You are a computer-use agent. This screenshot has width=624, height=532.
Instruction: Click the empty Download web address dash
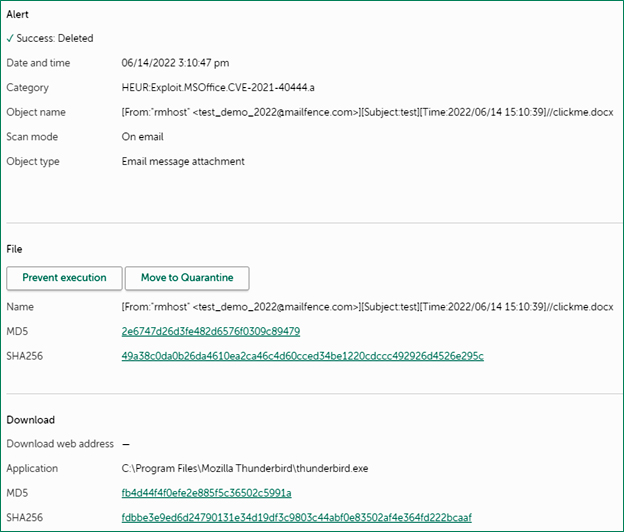tap(125, 444)
